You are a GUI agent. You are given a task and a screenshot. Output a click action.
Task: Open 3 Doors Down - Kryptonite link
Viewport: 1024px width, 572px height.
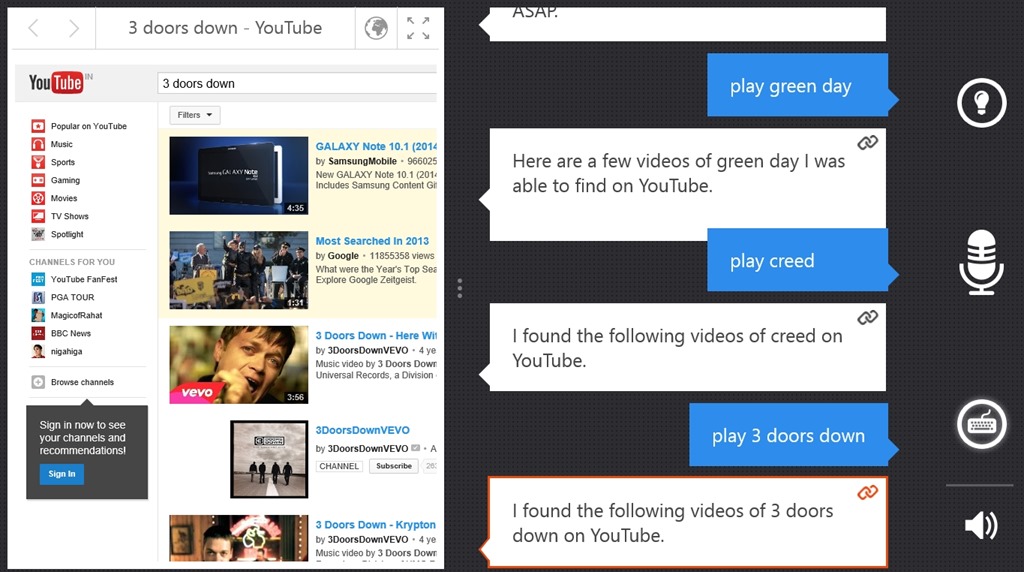pos(376,525)
